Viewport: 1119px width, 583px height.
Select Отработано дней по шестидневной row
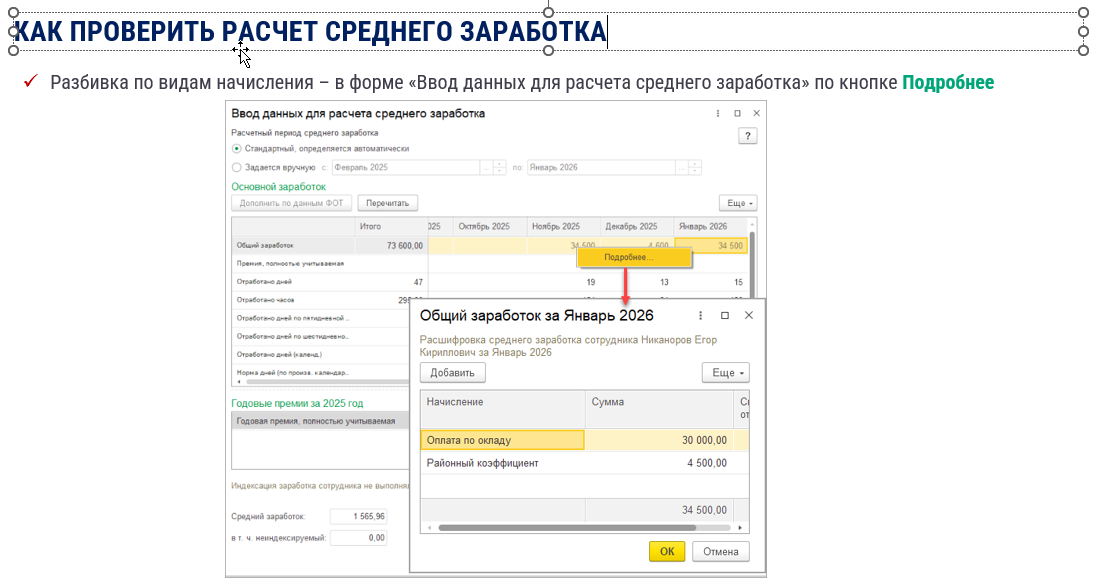(x=293, y=336)
